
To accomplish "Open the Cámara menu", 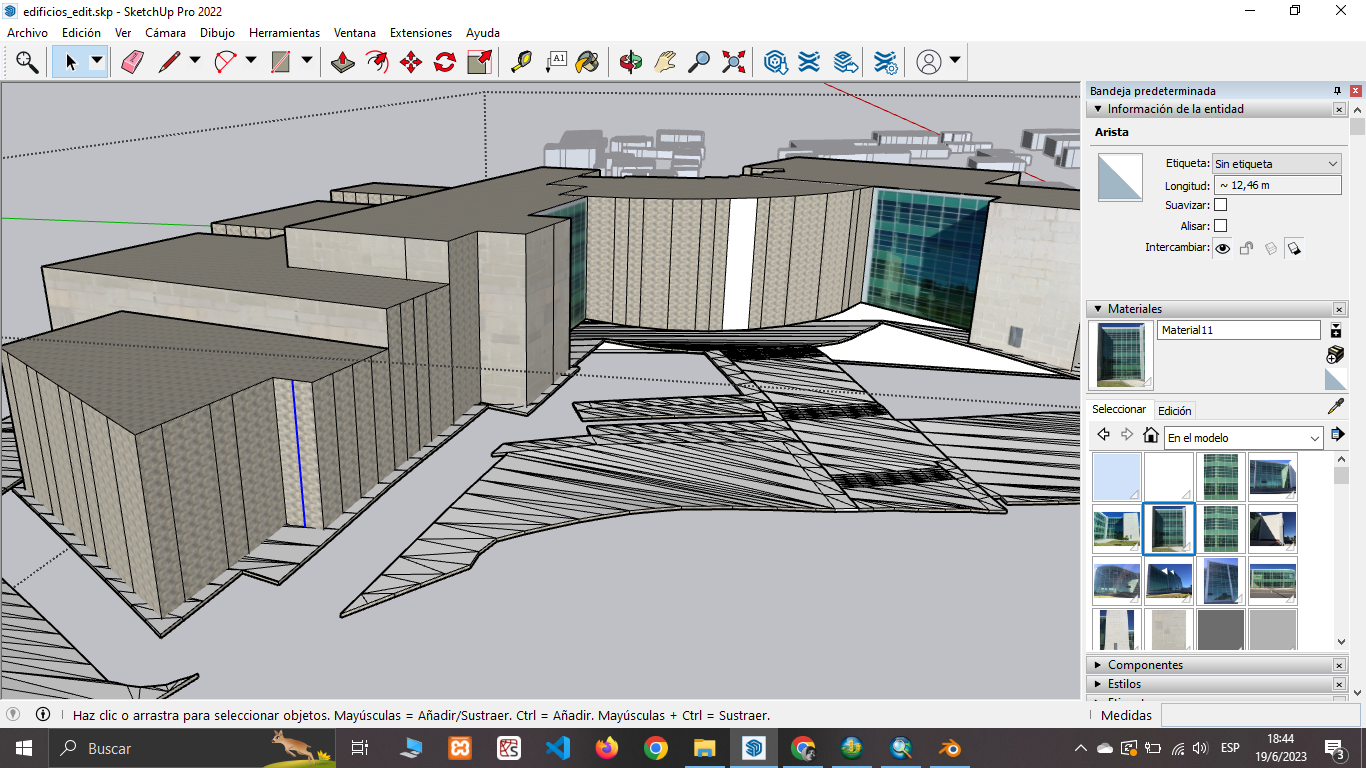I will (165, 33).
